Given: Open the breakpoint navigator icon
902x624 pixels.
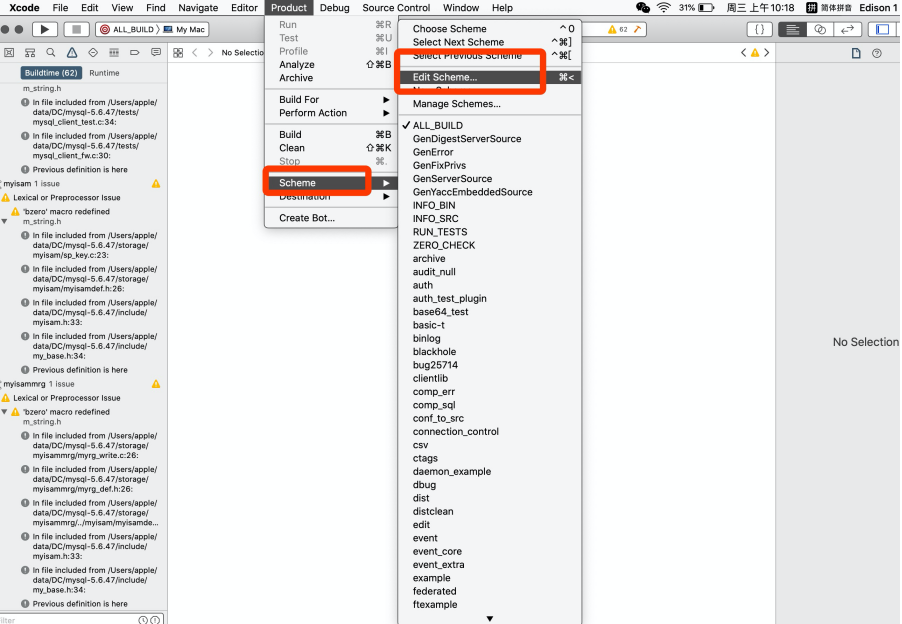Looking at the screenshot, I should (x=135, y=52).
